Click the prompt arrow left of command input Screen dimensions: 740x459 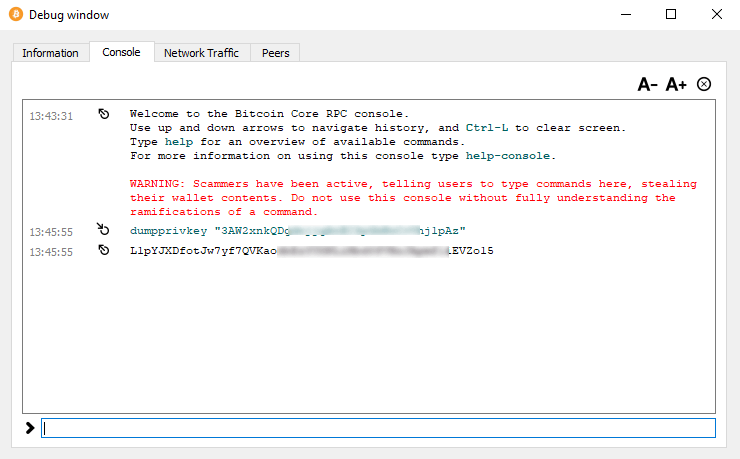(x=30, y=428)
